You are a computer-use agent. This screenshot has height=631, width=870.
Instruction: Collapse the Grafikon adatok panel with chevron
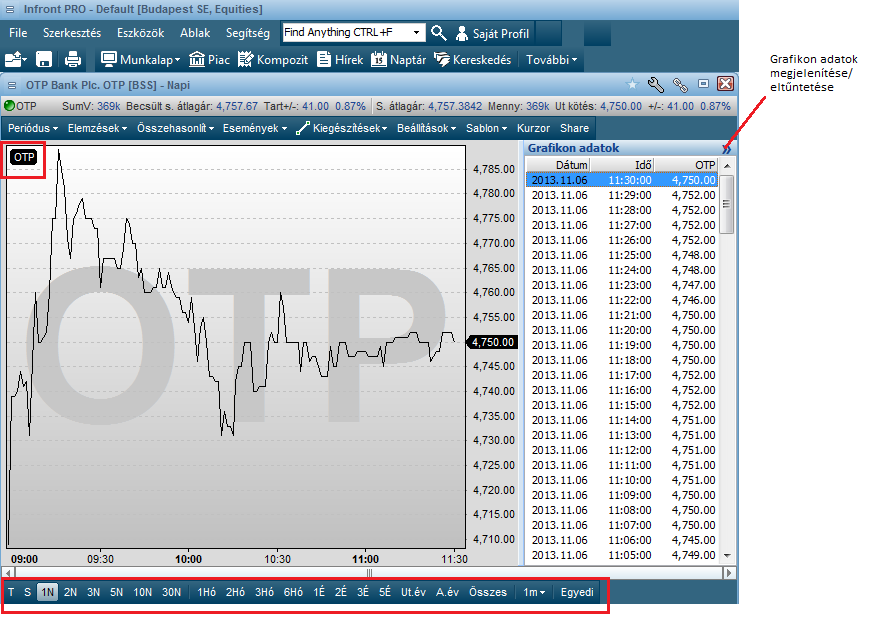[x=726, y=149]
